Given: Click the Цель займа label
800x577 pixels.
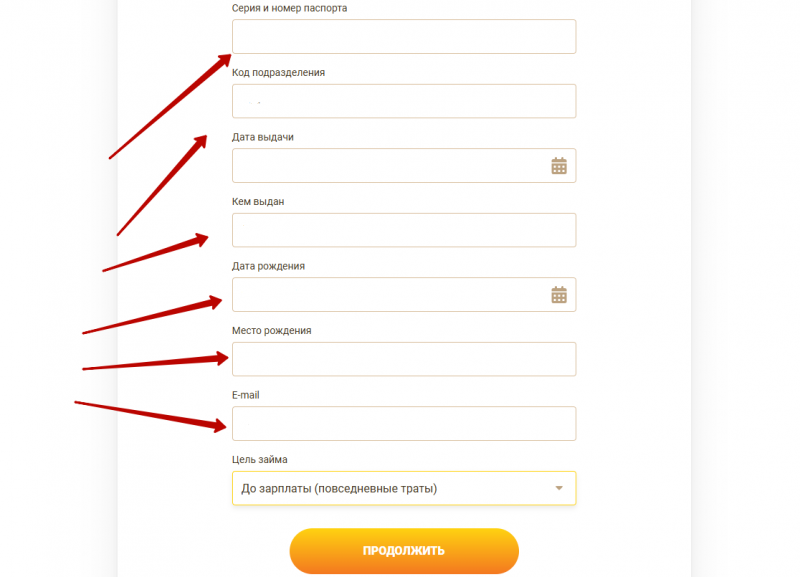Looking at the screenshot, I should [x=259, y=460].
